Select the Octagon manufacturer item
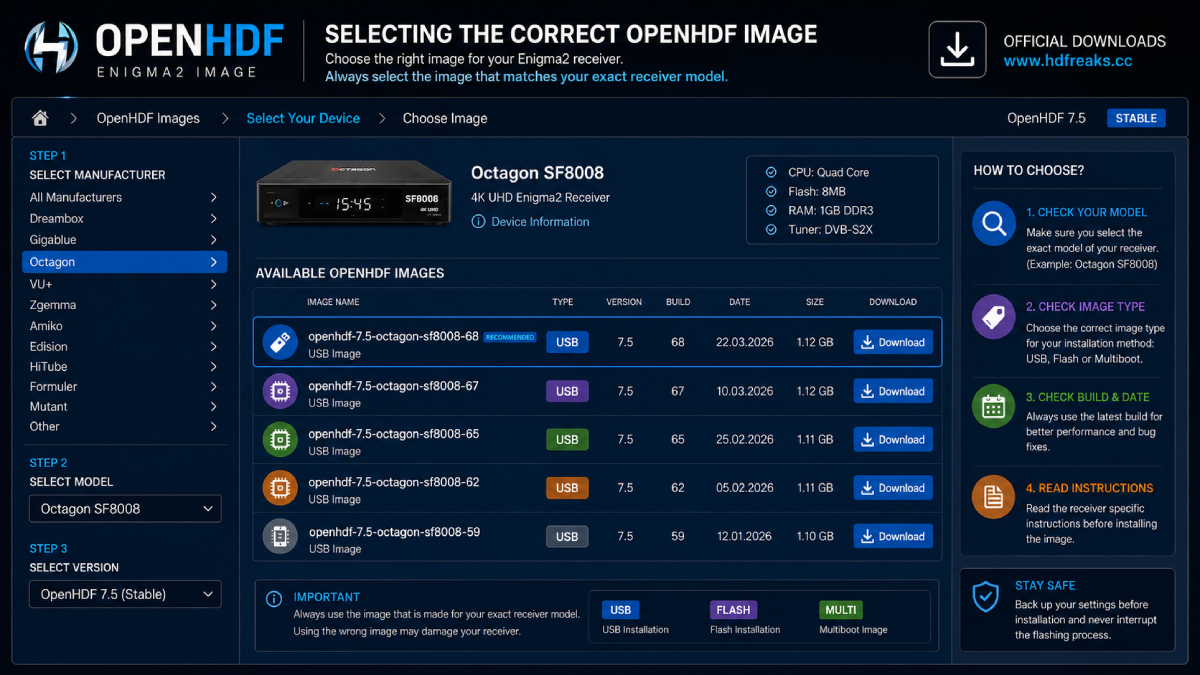The image size is (1200, 675). (x=124, y=262)
